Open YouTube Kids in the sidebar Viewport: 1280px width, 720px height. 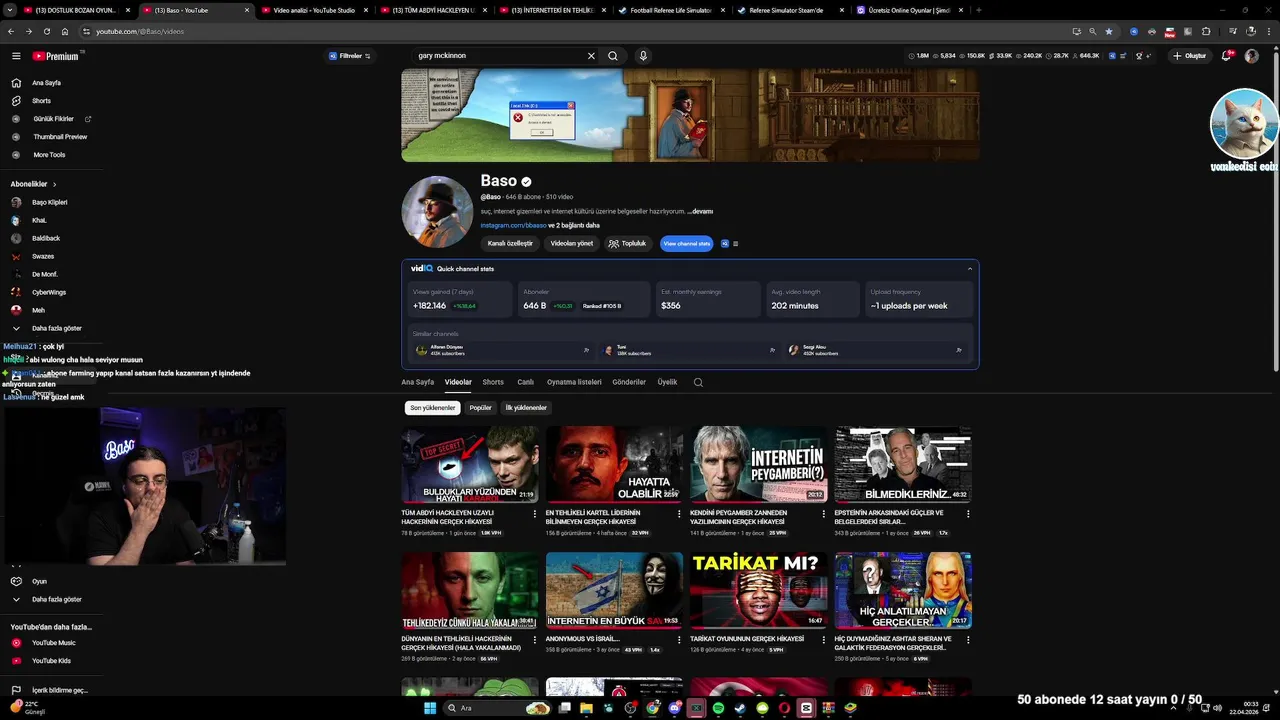(x=50, y=661)
